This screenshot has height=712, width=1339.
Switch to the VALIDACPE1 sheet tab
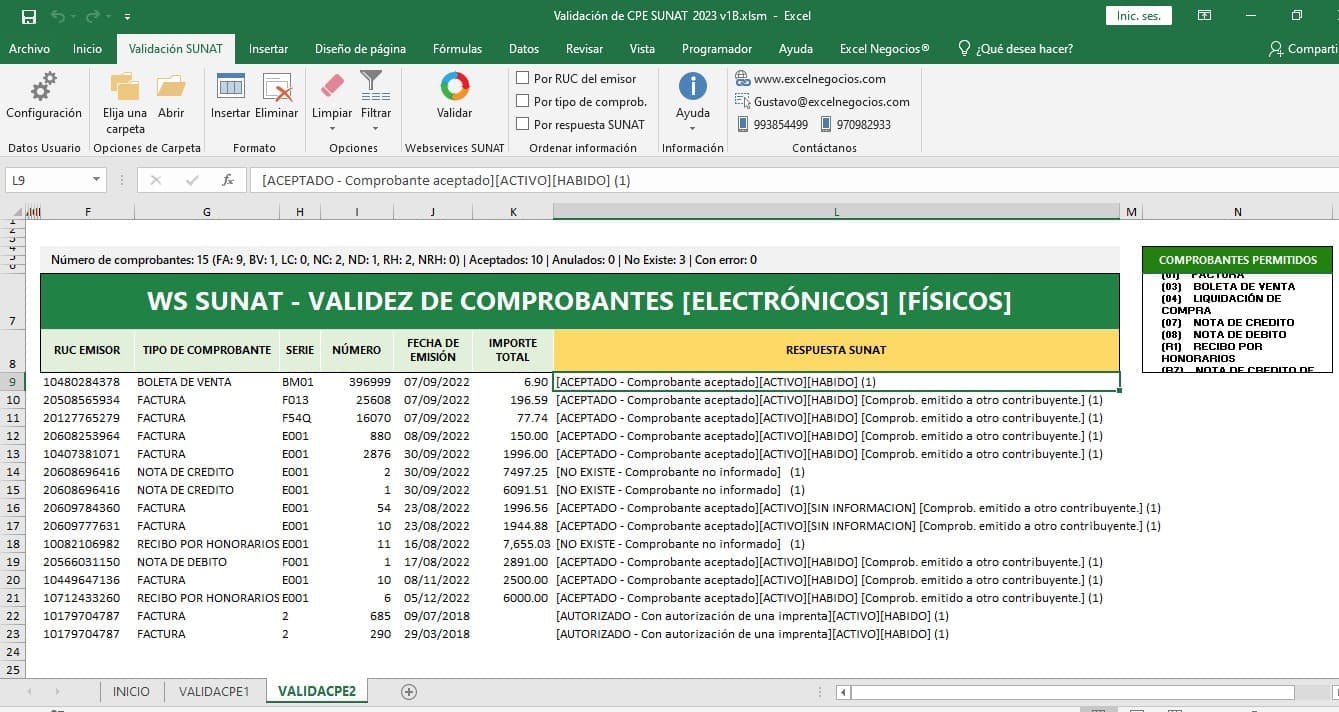click(214, 691)
